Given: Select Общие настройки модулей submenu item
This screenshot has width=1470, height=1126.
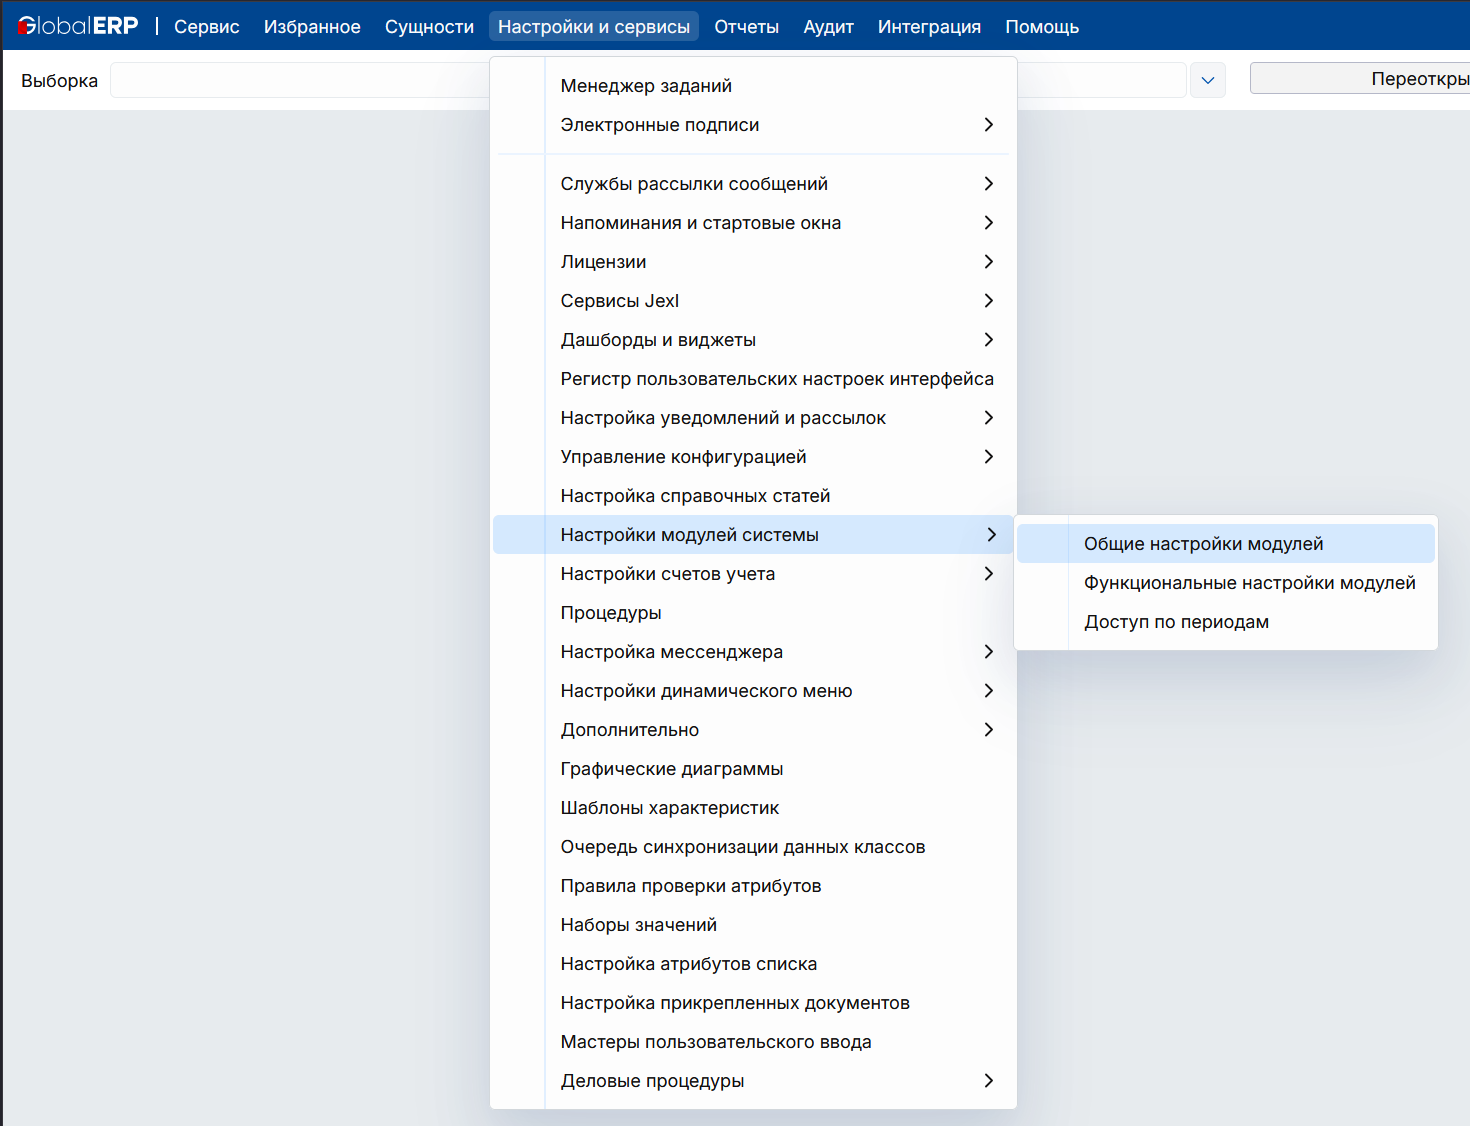Looking at the screenshot, I should pyautogui.click(x=1203, y=544).
